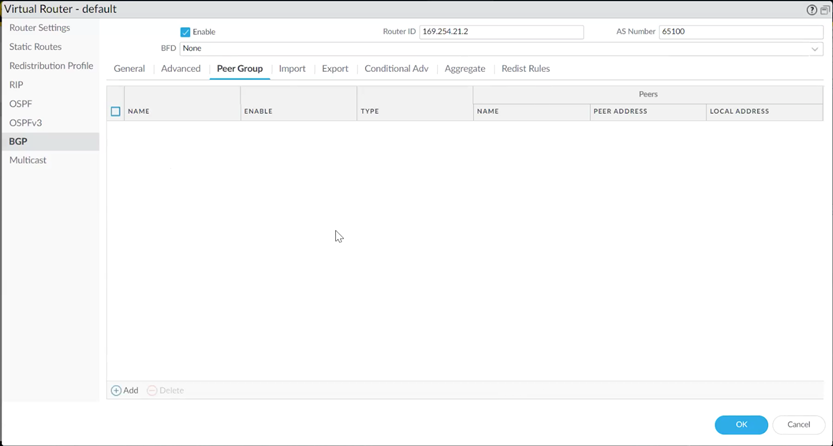This screenshot has height=446, width=833.
Task: Click the Delete minus icon
Action: (x=152, y=390)
